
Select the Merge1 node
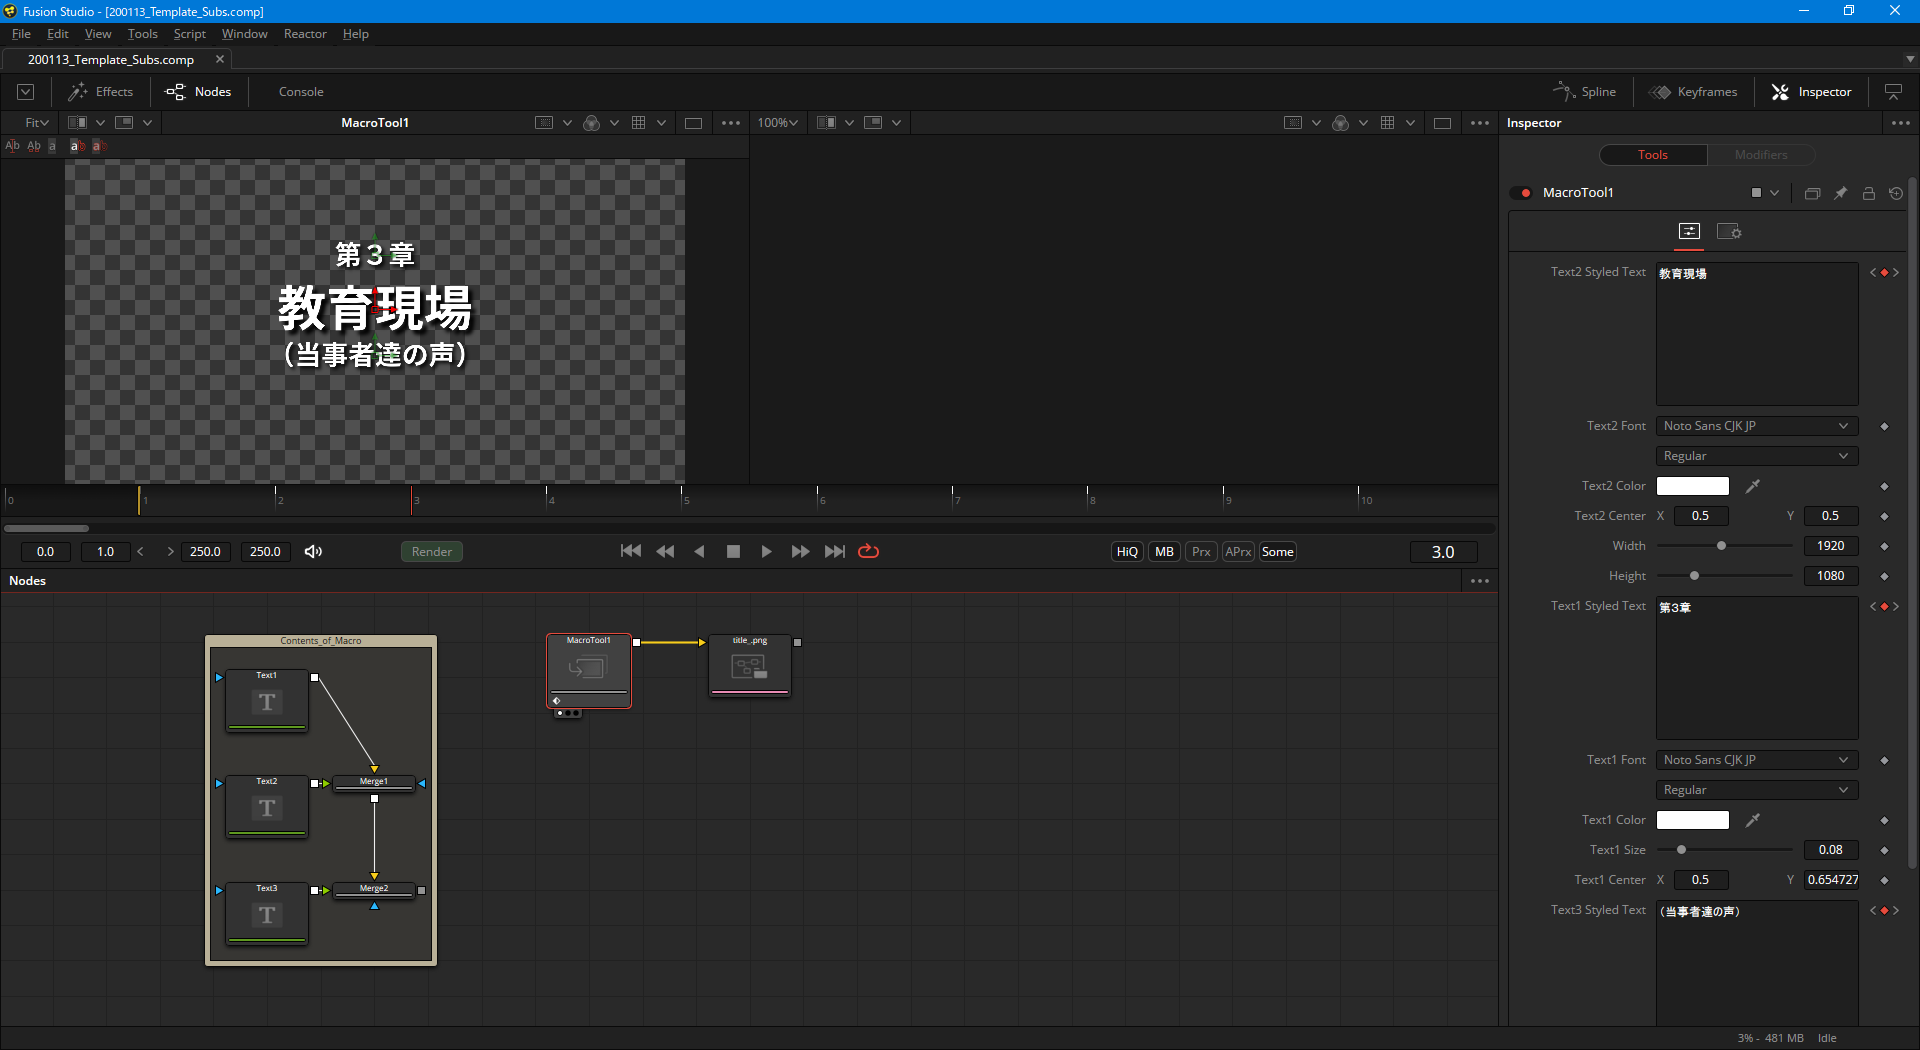point(374,783)
